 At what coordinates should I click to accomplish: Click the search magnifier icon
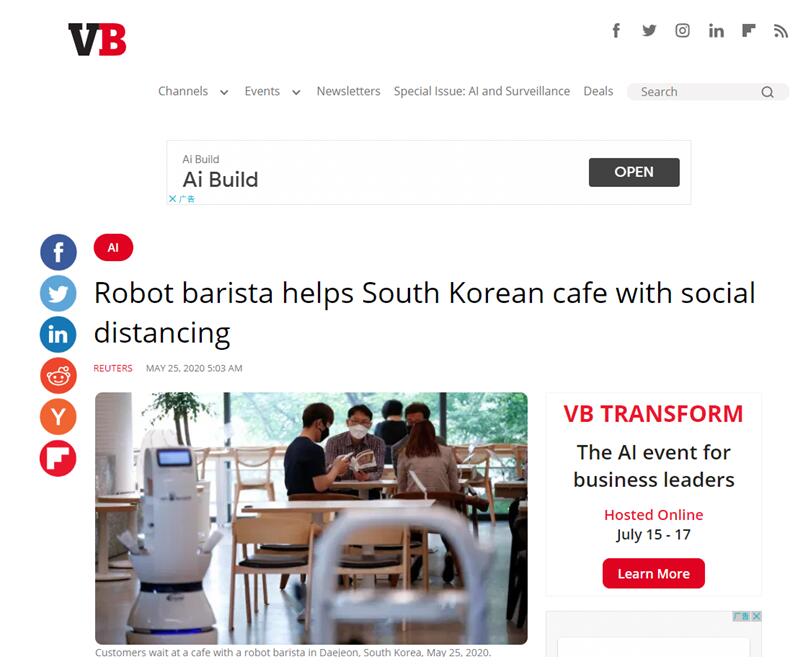tap(768, 92)
